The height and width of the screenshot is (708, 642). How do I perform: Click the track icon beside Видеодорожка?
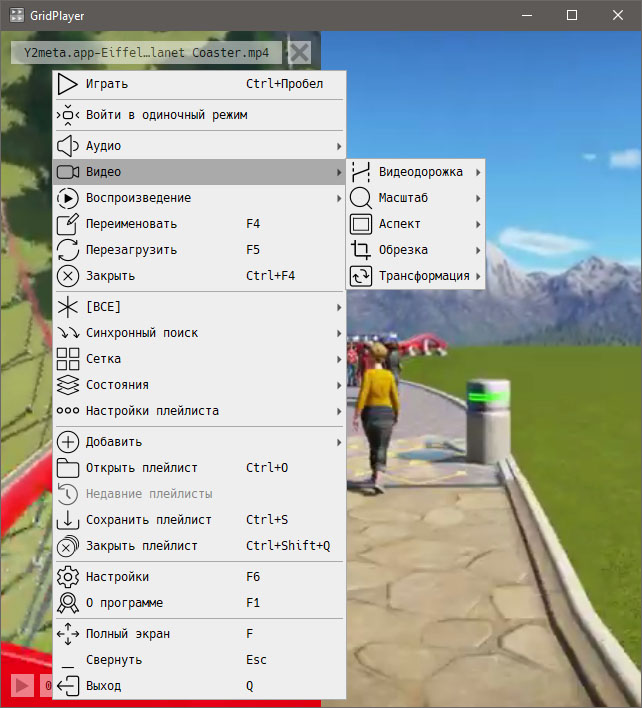(361, 172)
